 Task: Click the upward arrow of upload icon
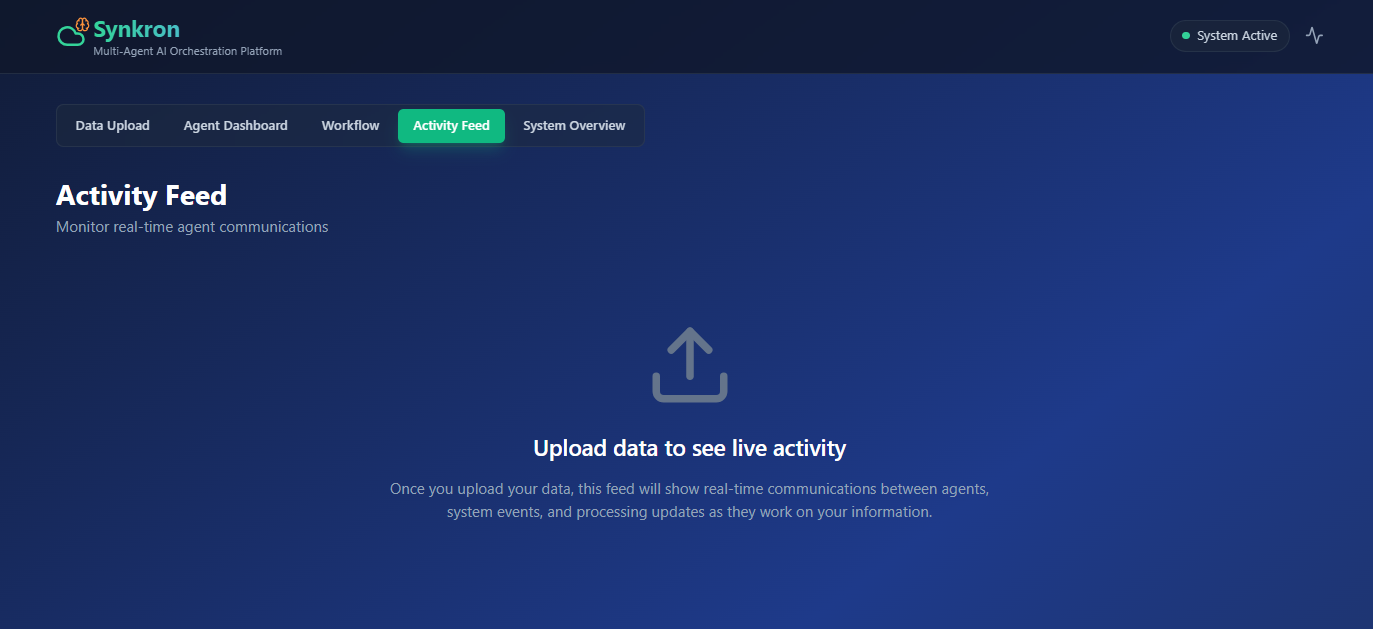[x=690, y=353]
